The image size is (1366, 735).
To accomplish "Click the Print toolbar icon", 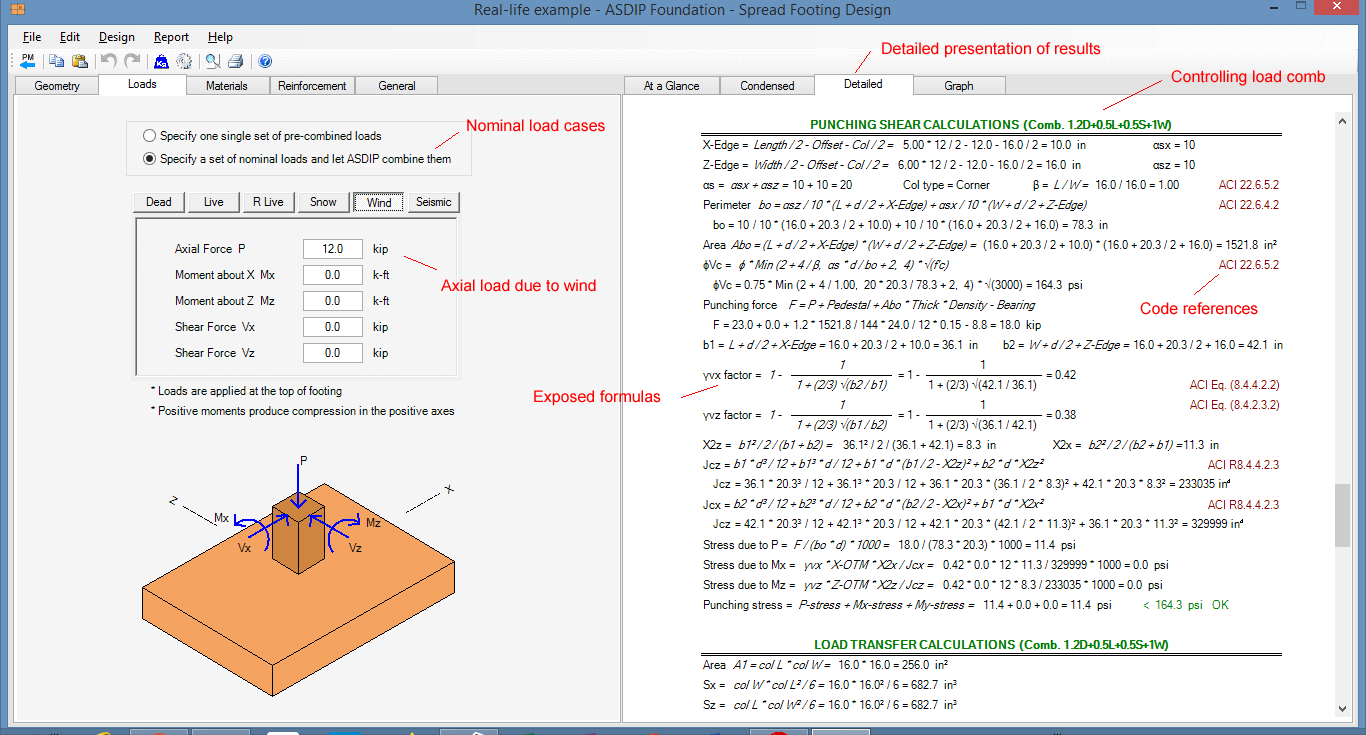I will (235, 61).
